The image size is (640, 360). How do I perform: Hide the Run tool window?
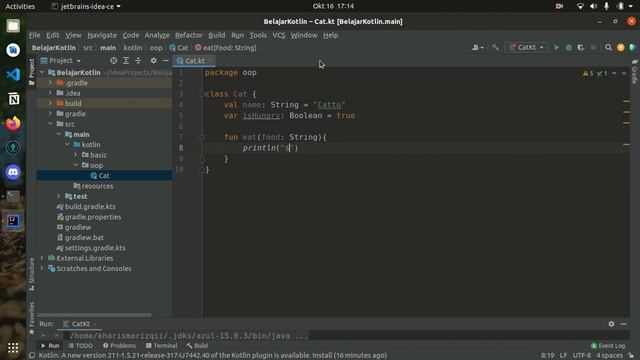pyautogui.click(x=623, y=324)
